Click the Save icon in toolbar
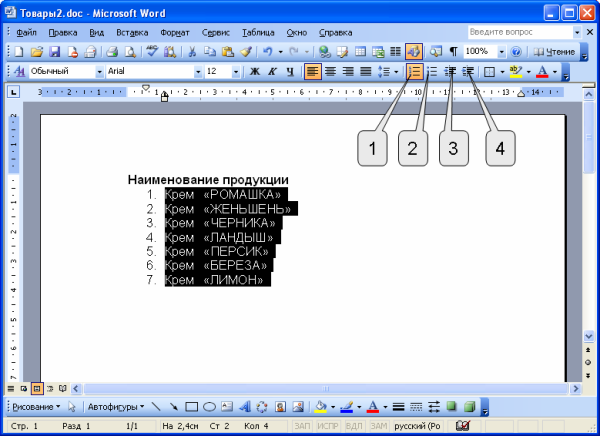600x436 pixels. (54, 51)
